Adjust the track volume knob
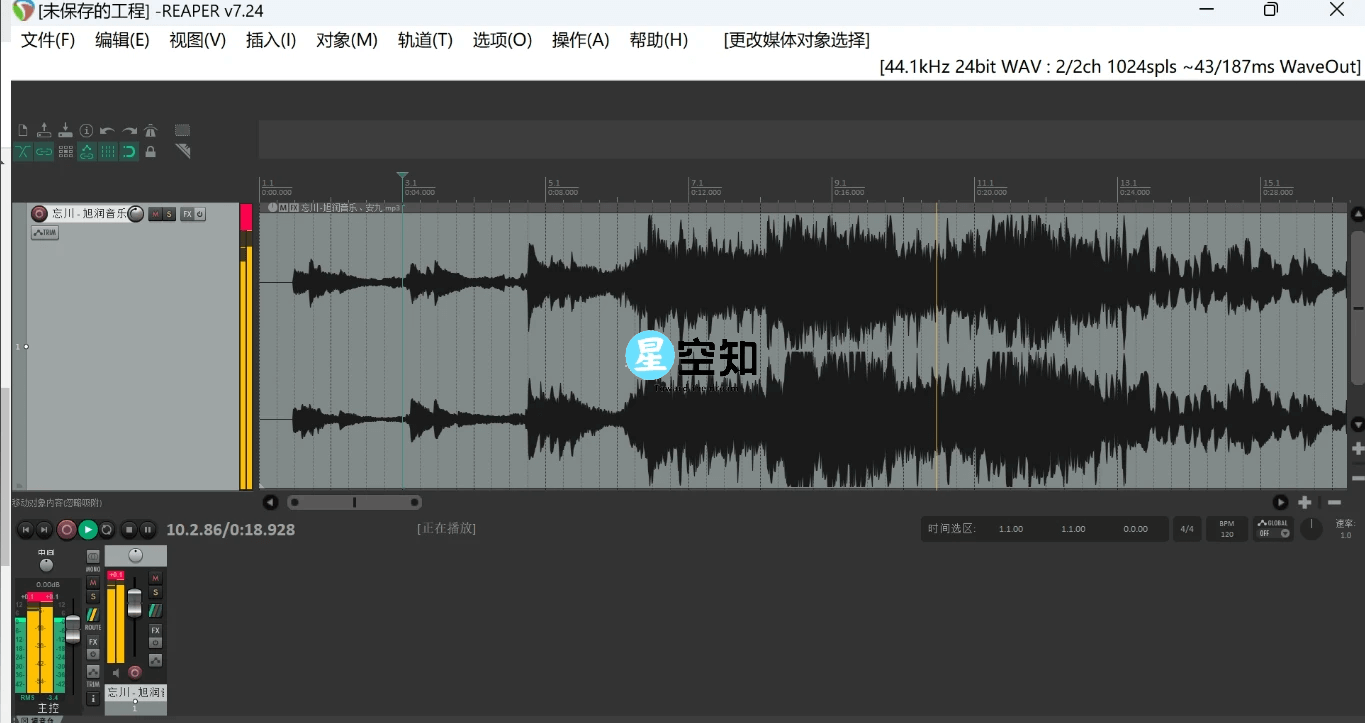 coord(137,214)
